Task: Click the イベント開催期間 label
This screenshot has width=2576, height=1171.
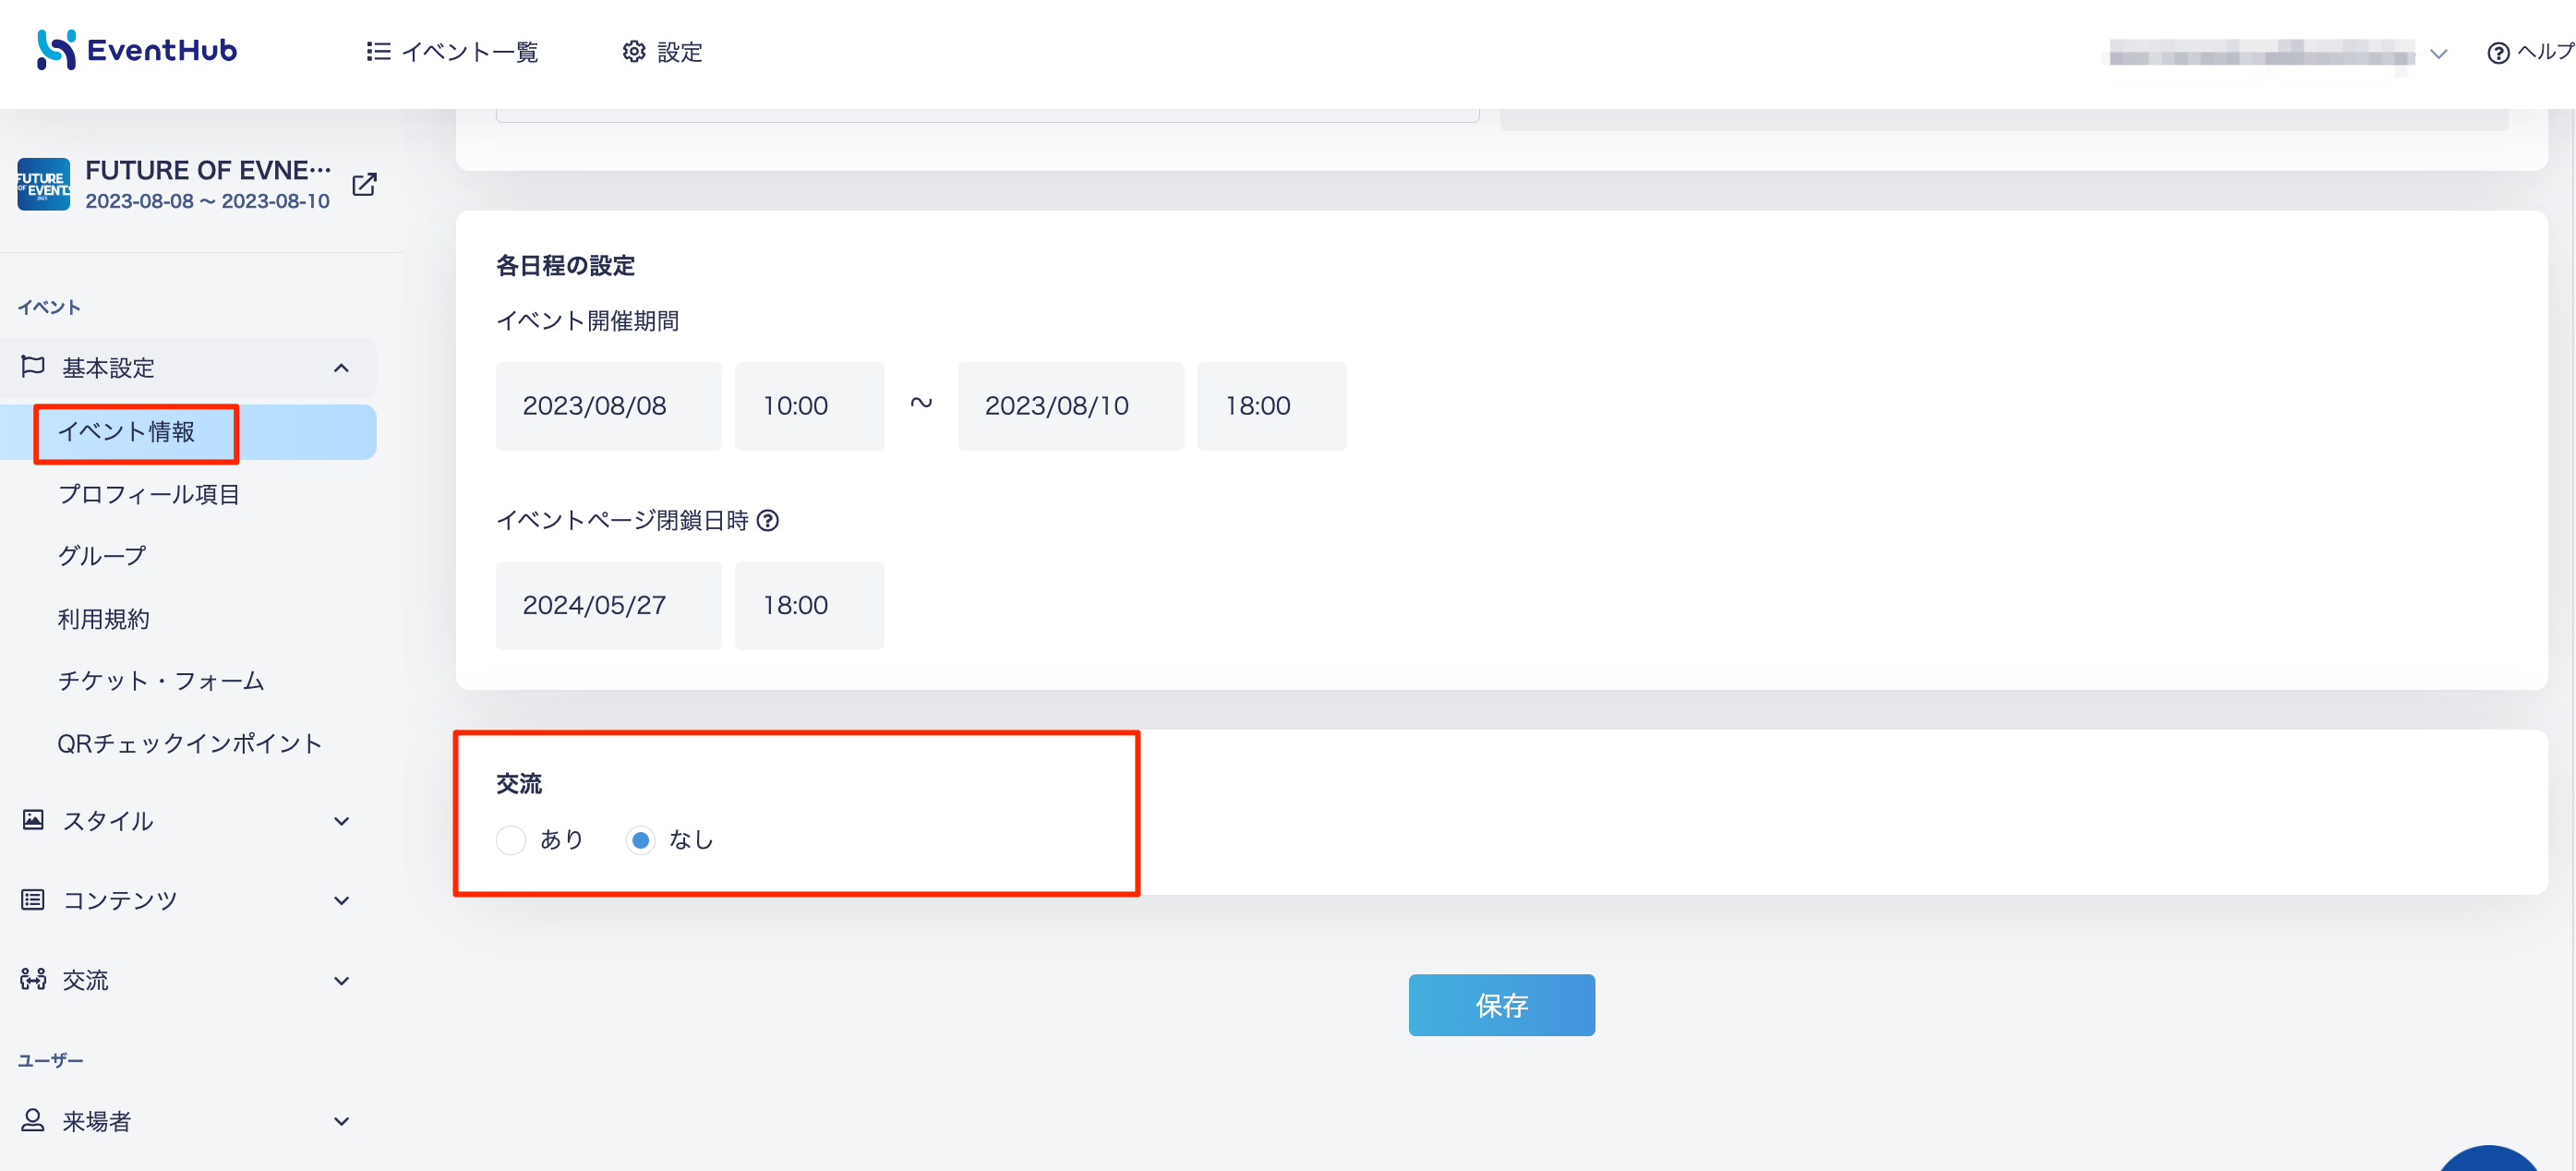Action: coord(587,321)
